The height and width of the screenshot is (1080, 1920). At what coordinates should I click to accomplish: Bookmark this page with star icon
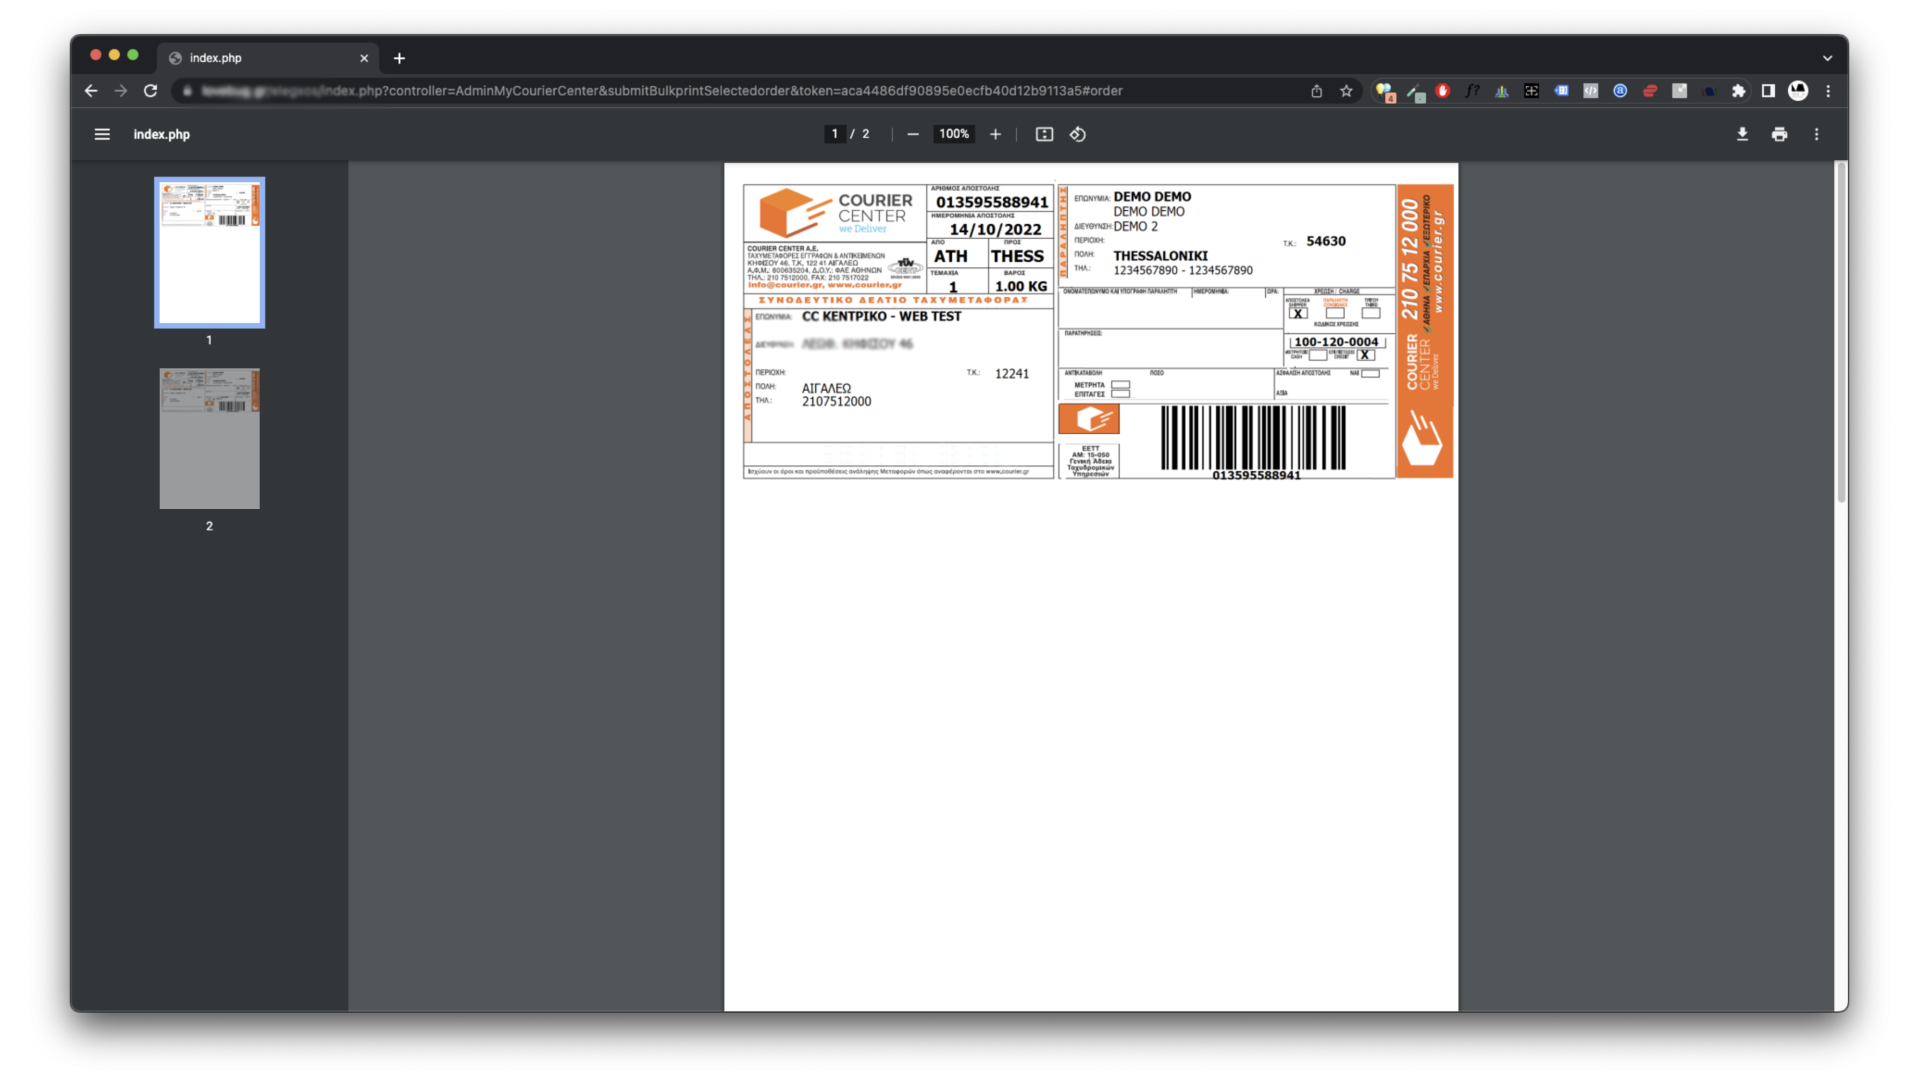(x=1346, y=91)
